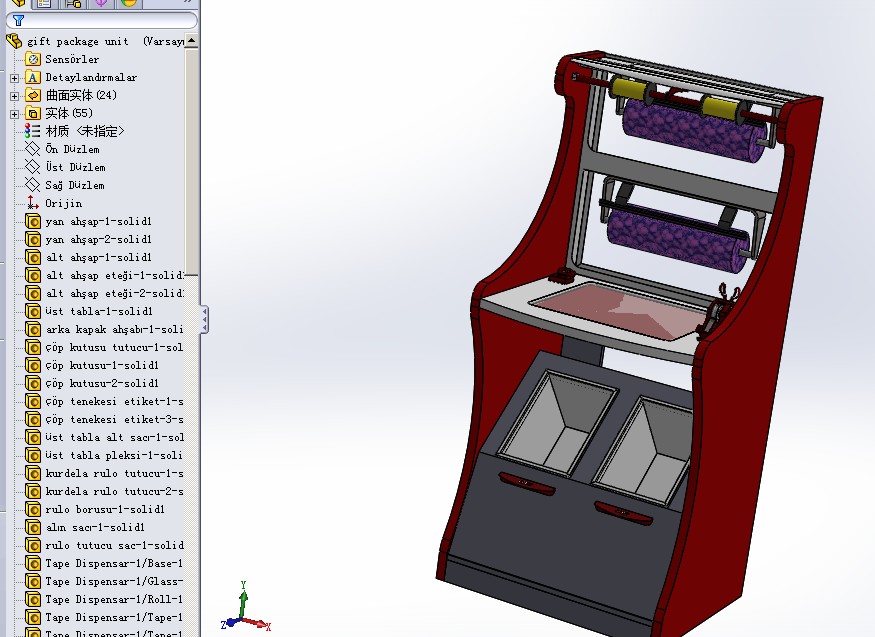Select the 材质 material icon
The image size is (875, 637).
(x=32, y=131)
